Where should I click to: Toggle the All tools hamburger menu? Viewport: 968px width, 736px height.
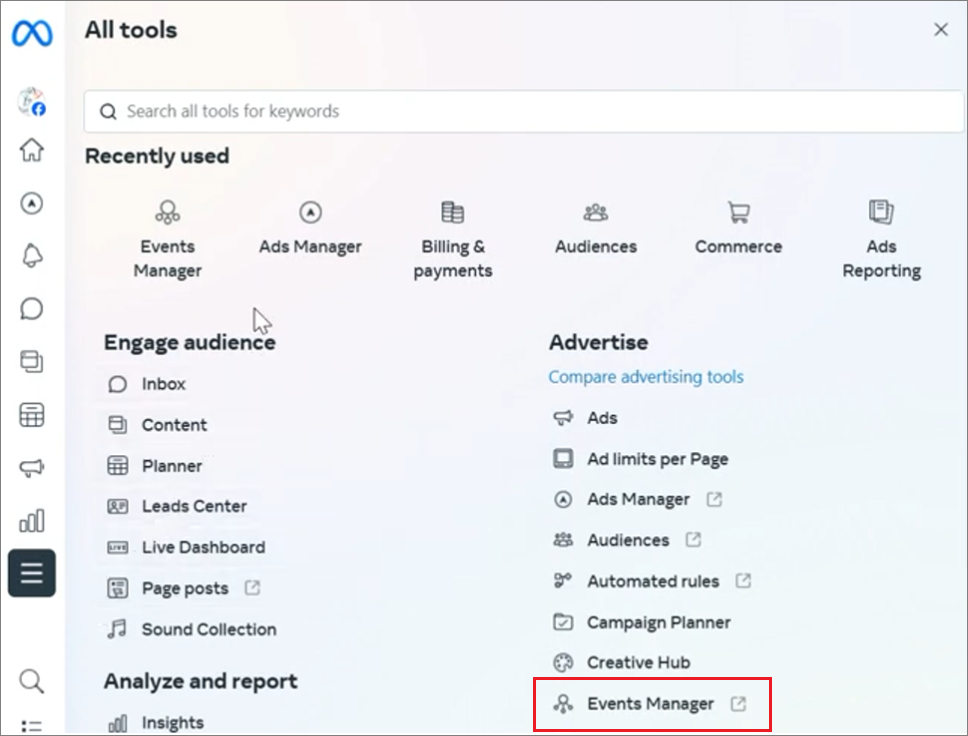coord(31,573)
